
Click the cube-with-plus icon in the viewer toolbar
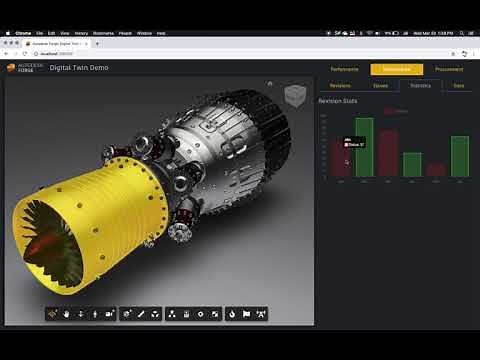point(127,314)
